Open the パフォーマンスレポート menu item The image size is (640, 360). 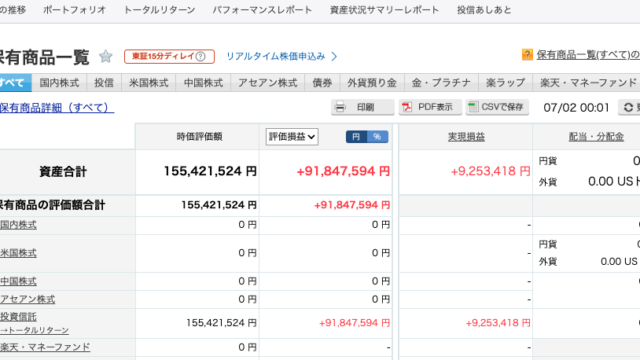262,10
